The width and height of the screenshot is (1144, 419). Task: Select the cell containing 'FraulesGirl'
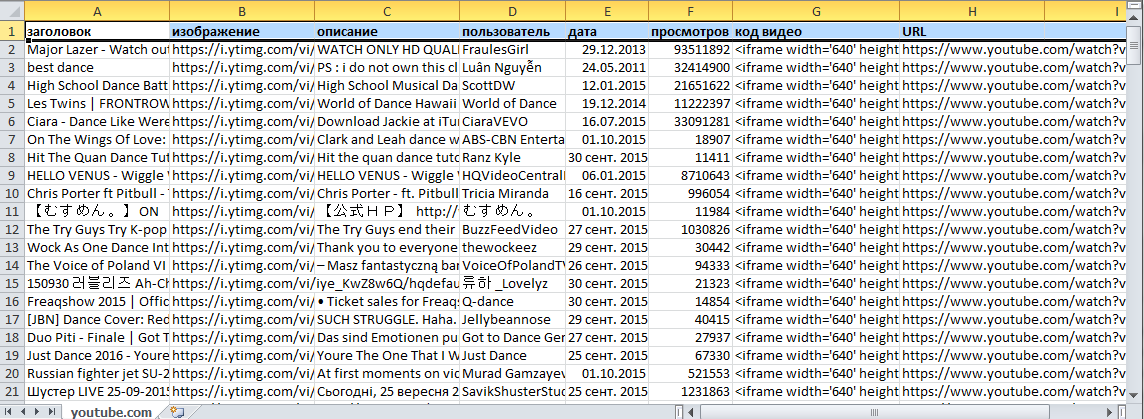point(512,49)
